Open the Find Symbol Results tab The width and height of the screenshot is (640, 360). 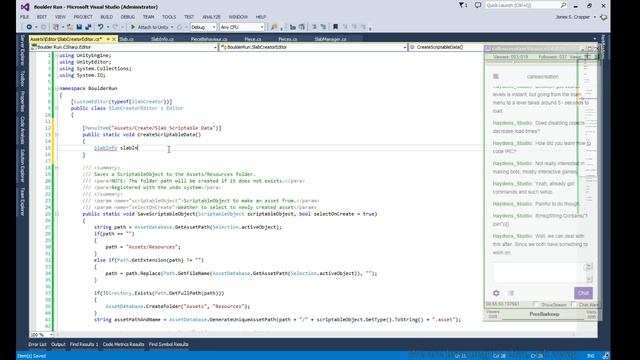click(169, 344)
